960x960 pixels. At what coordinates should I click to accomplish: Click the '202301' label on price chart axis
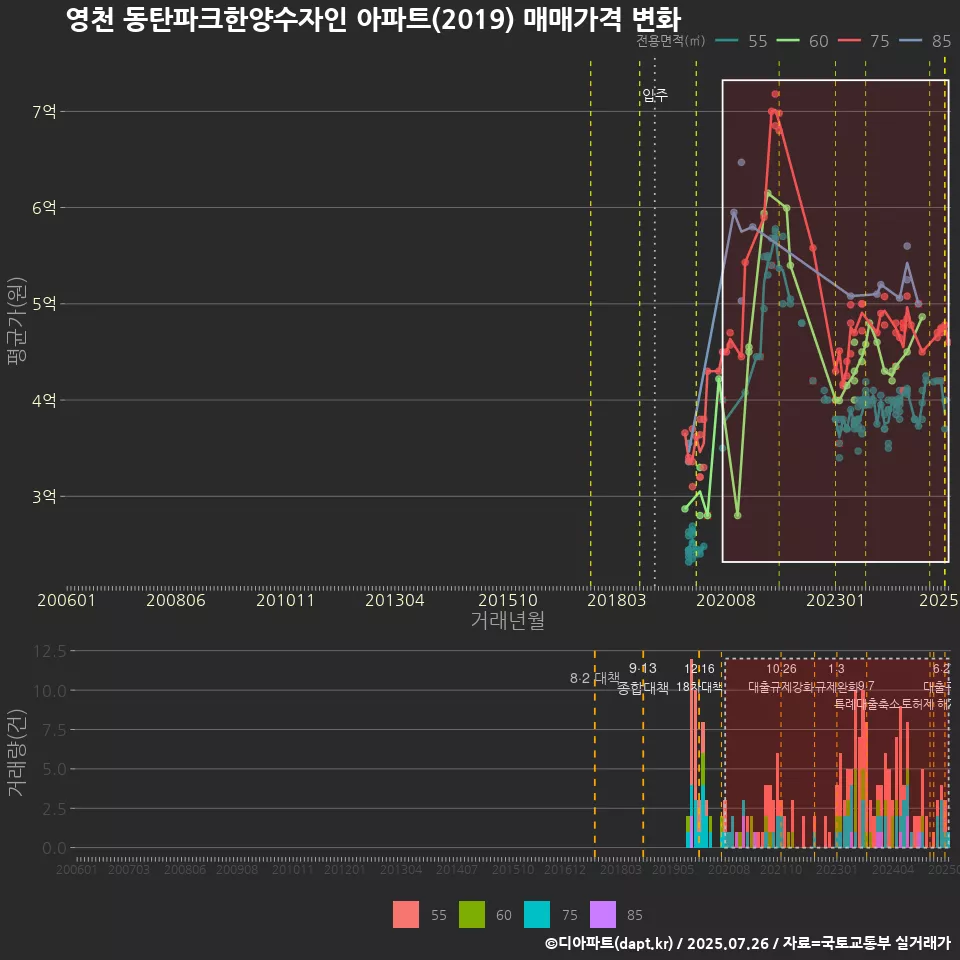pyautogui.click(x=835, y=600)
